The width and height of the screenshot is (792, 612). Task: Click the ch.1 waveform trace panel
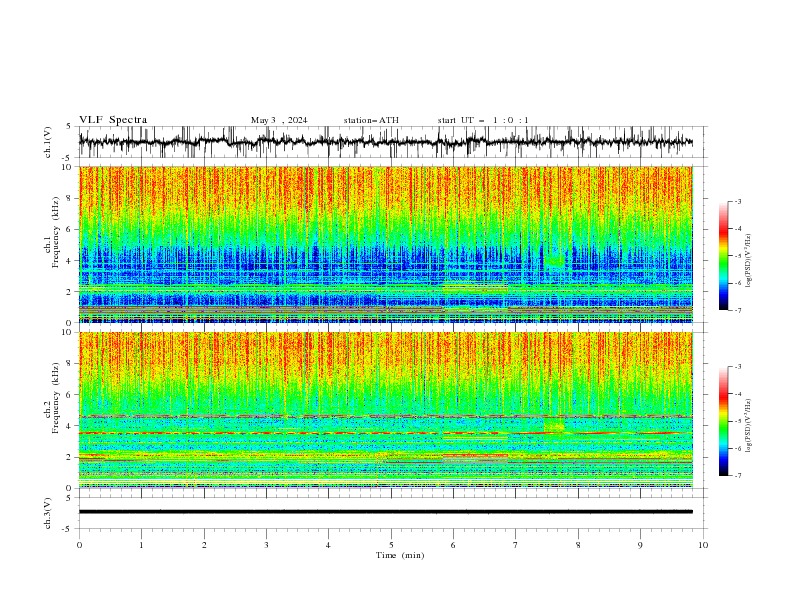pyautogui.click(x=391, y=142)
